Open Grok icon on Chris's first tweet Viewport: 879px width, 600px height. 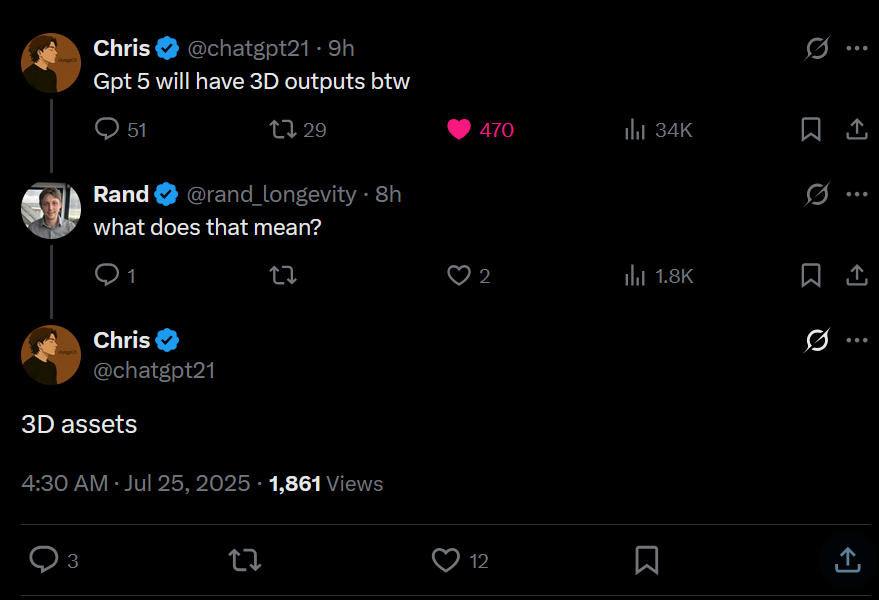click(x=817, y=48)
